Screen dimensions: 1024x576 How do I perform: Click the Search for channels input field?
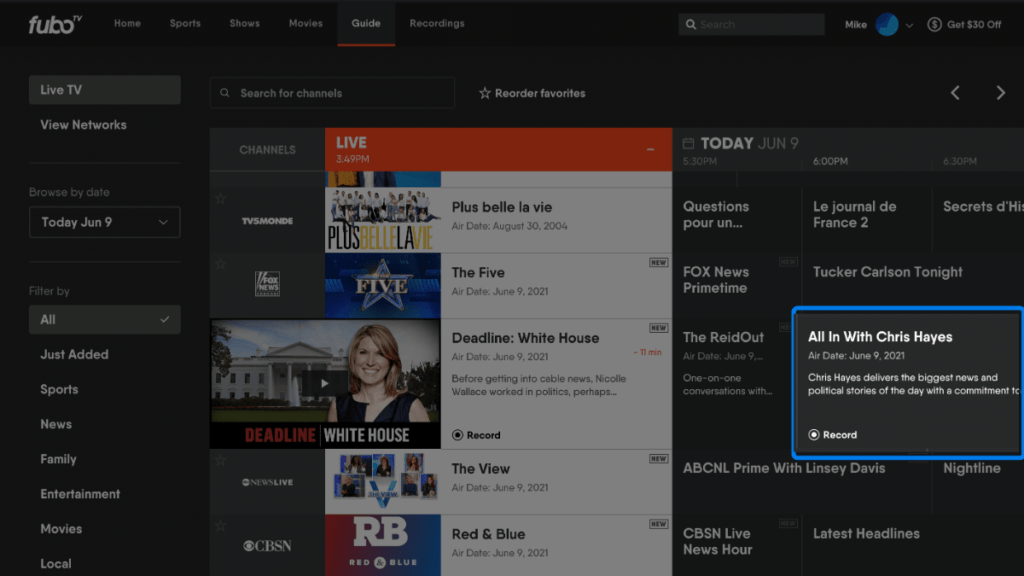pyautogui.click(x=331, y=92)
